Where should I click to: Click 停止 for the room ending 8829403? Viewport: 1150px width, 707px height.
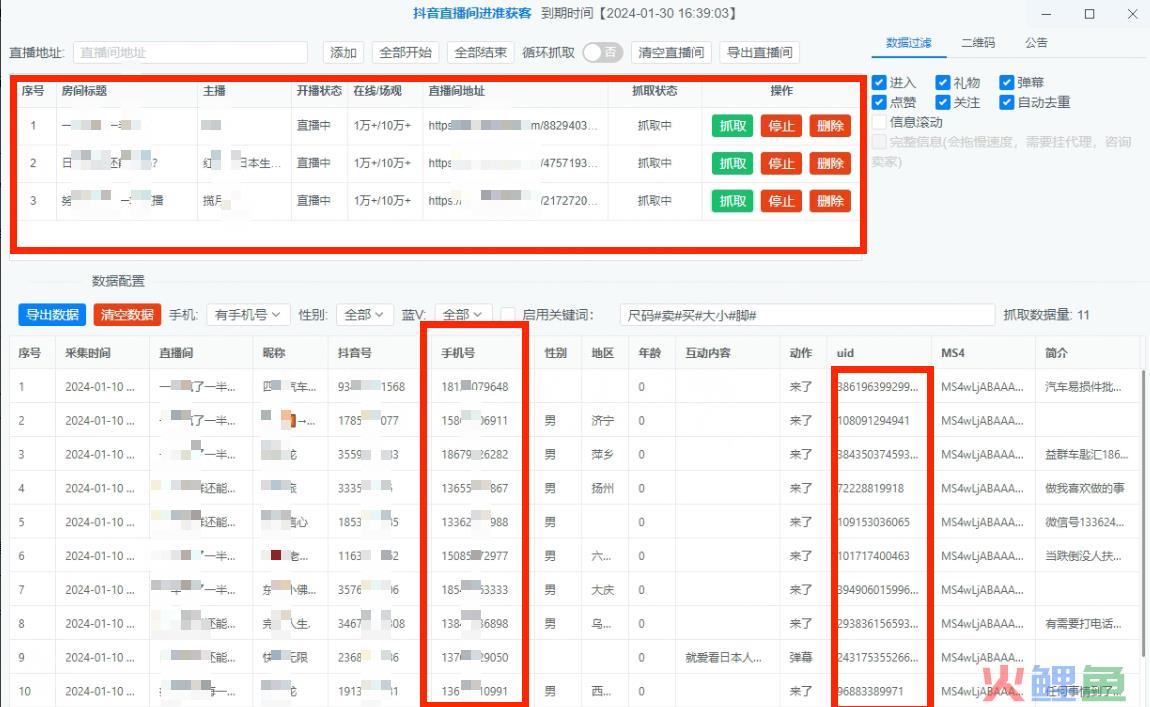[x=781, y=126]
